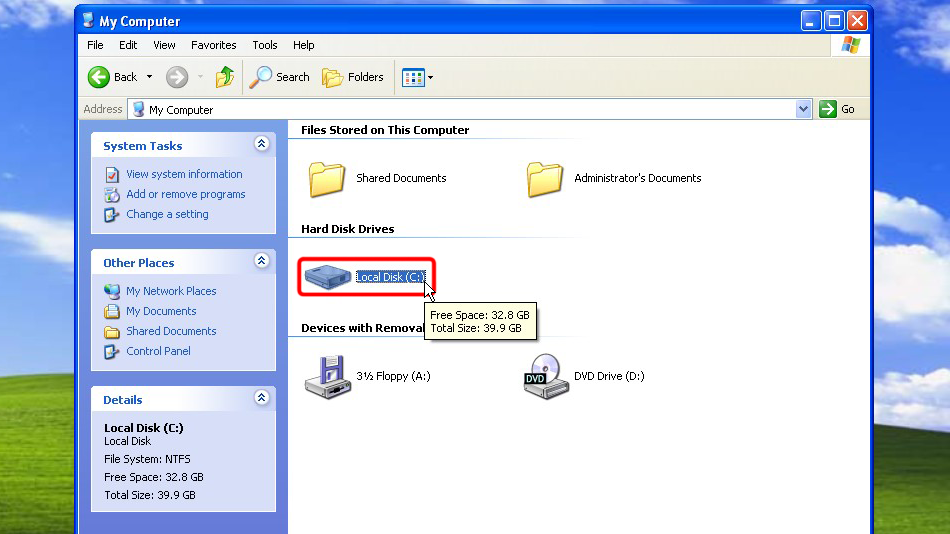This screenshot has height=534, width=950.
Task: Collapse the Other Places panel
Action: (x=262, y=261)
